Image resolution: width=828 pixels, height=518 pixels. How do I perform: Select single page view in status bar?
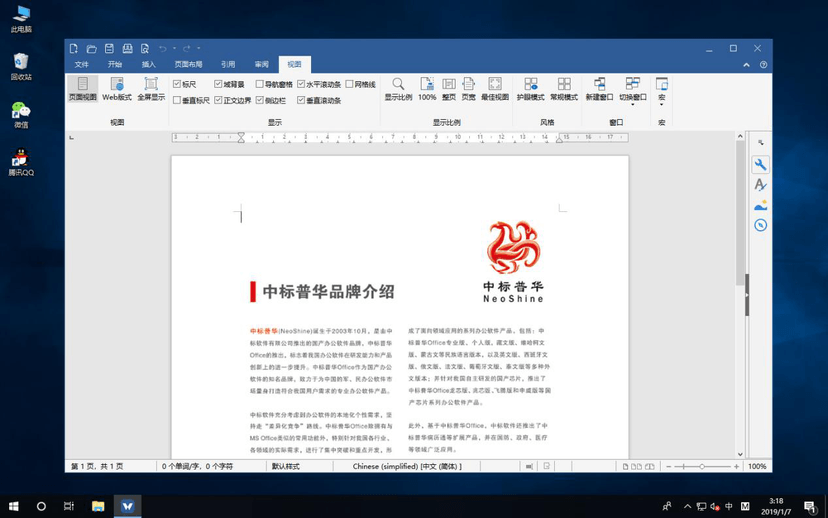pos(626,467)
